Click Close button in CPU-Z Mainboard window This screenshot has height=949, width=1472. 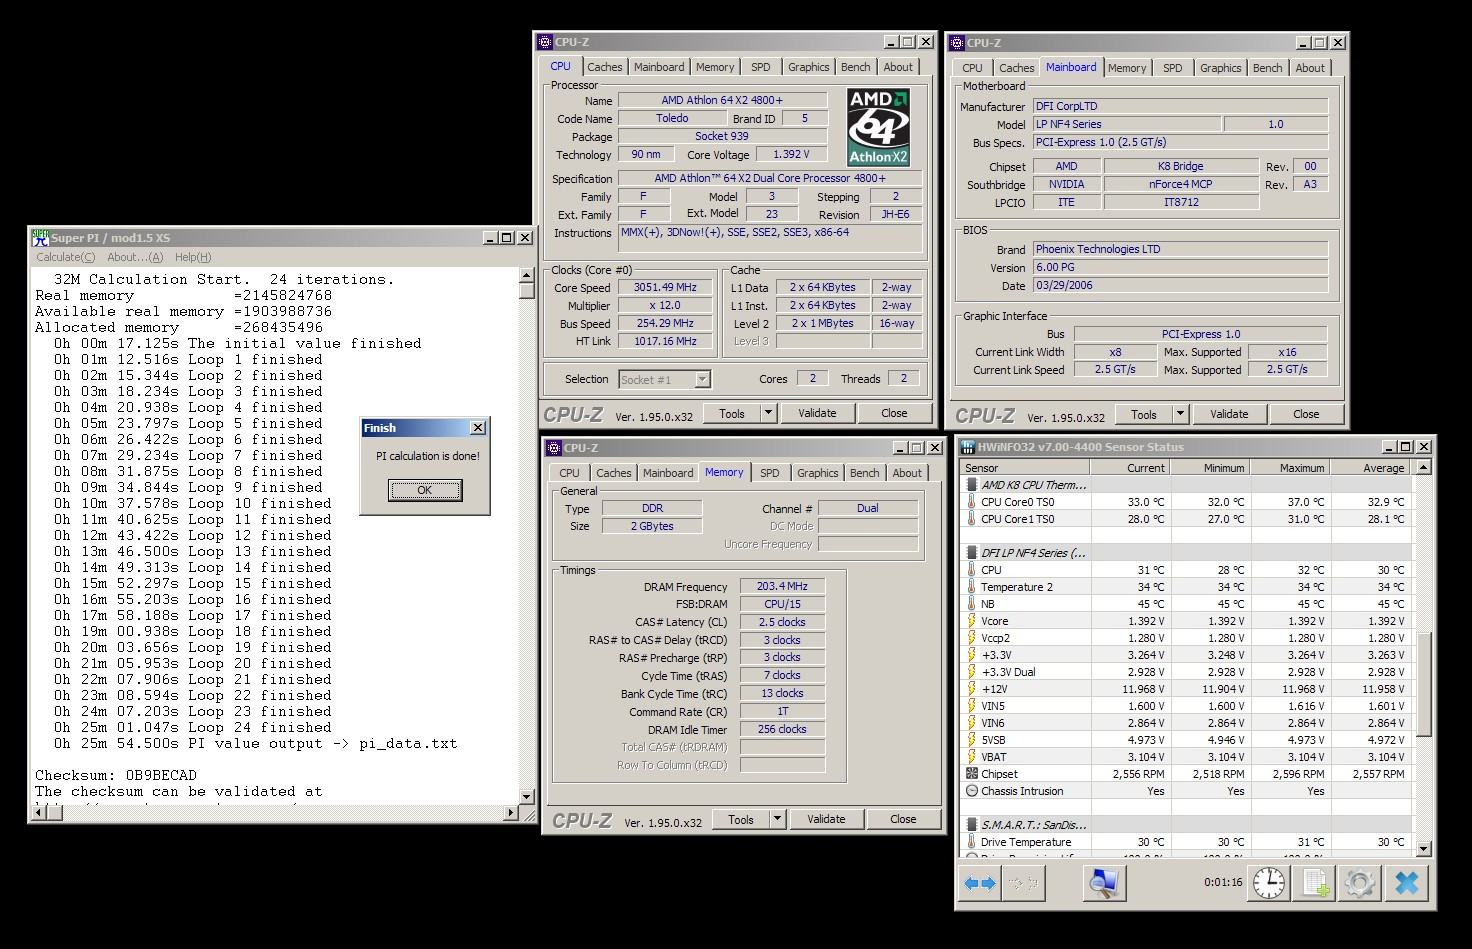[1306, 414]
